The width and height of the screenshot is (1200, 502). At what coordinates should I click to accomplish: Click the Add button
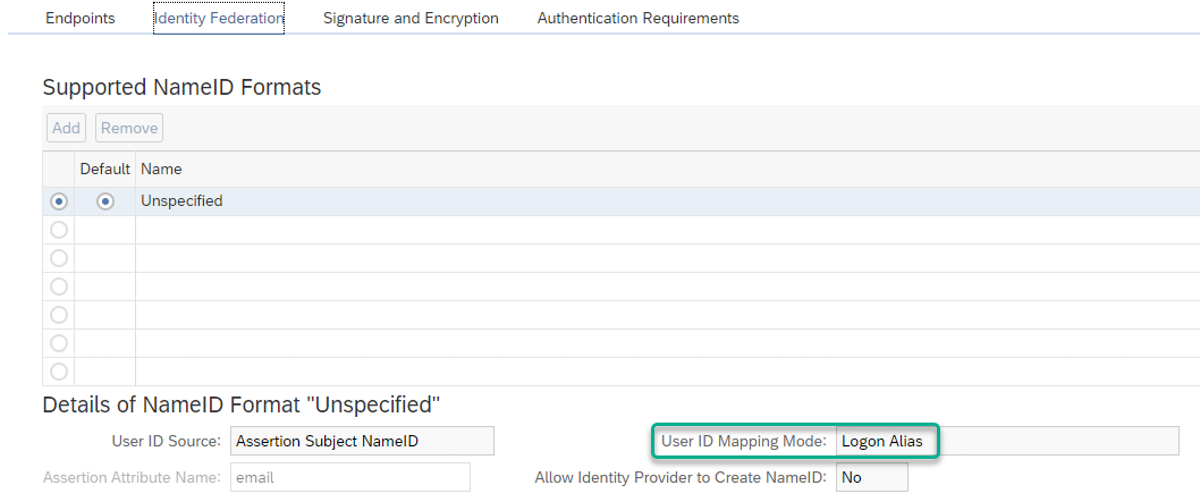[66, 128]
